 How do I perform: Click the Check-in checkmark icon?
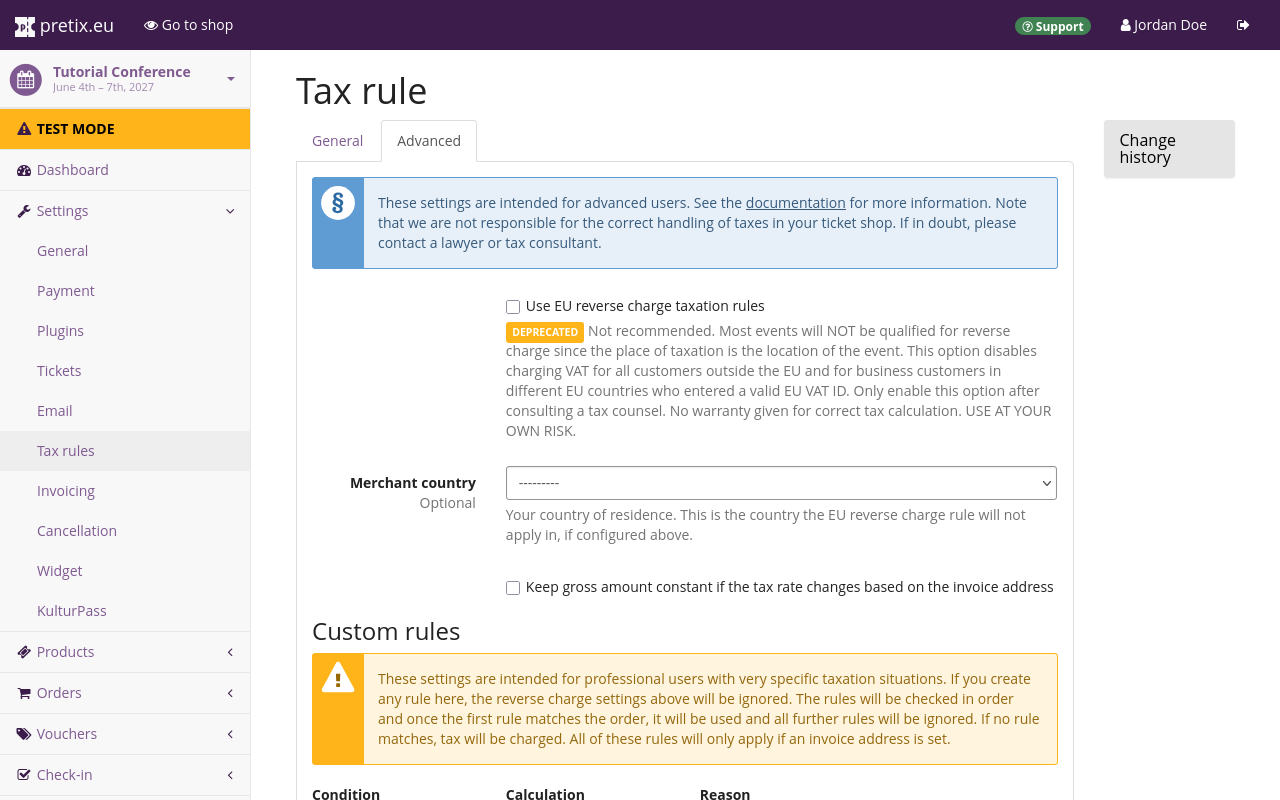pos(24,775)
